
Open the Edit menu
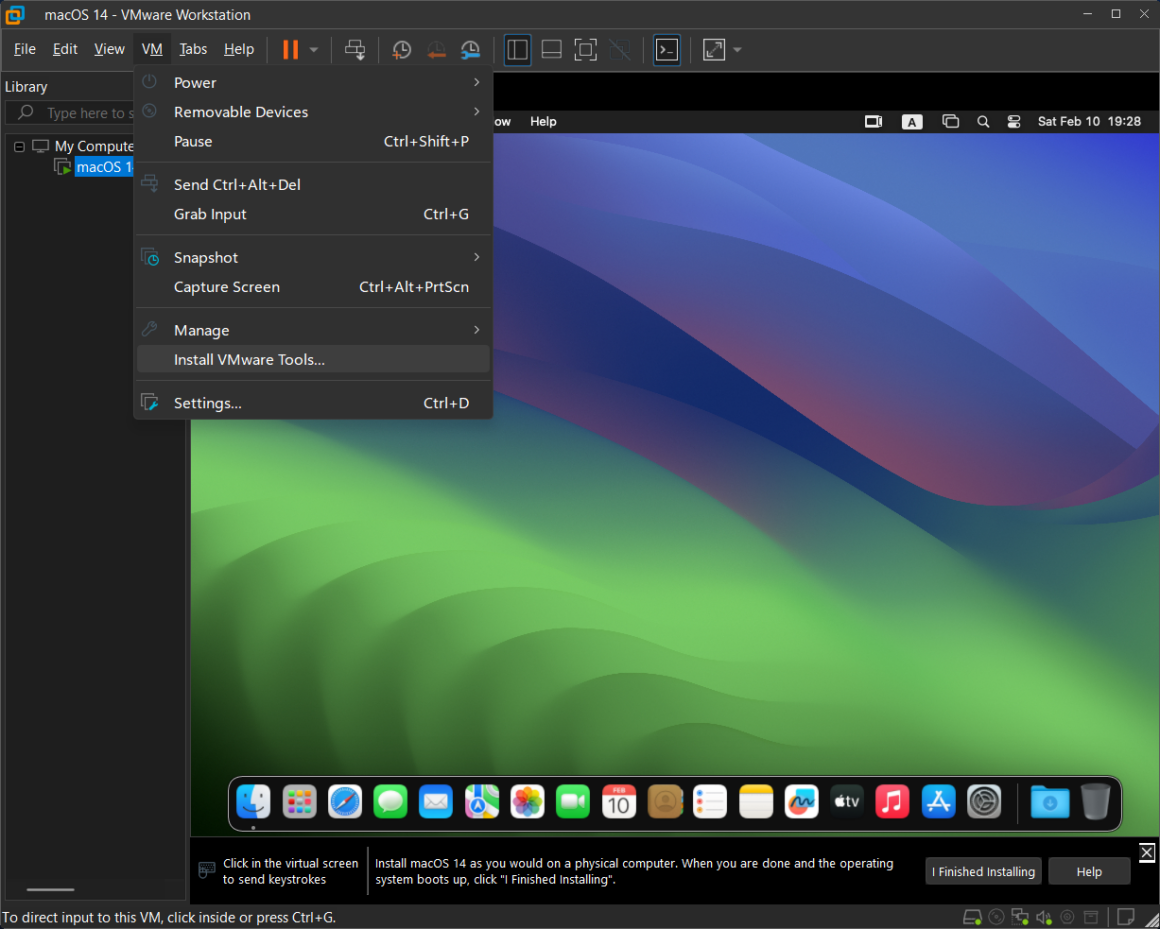65,49
